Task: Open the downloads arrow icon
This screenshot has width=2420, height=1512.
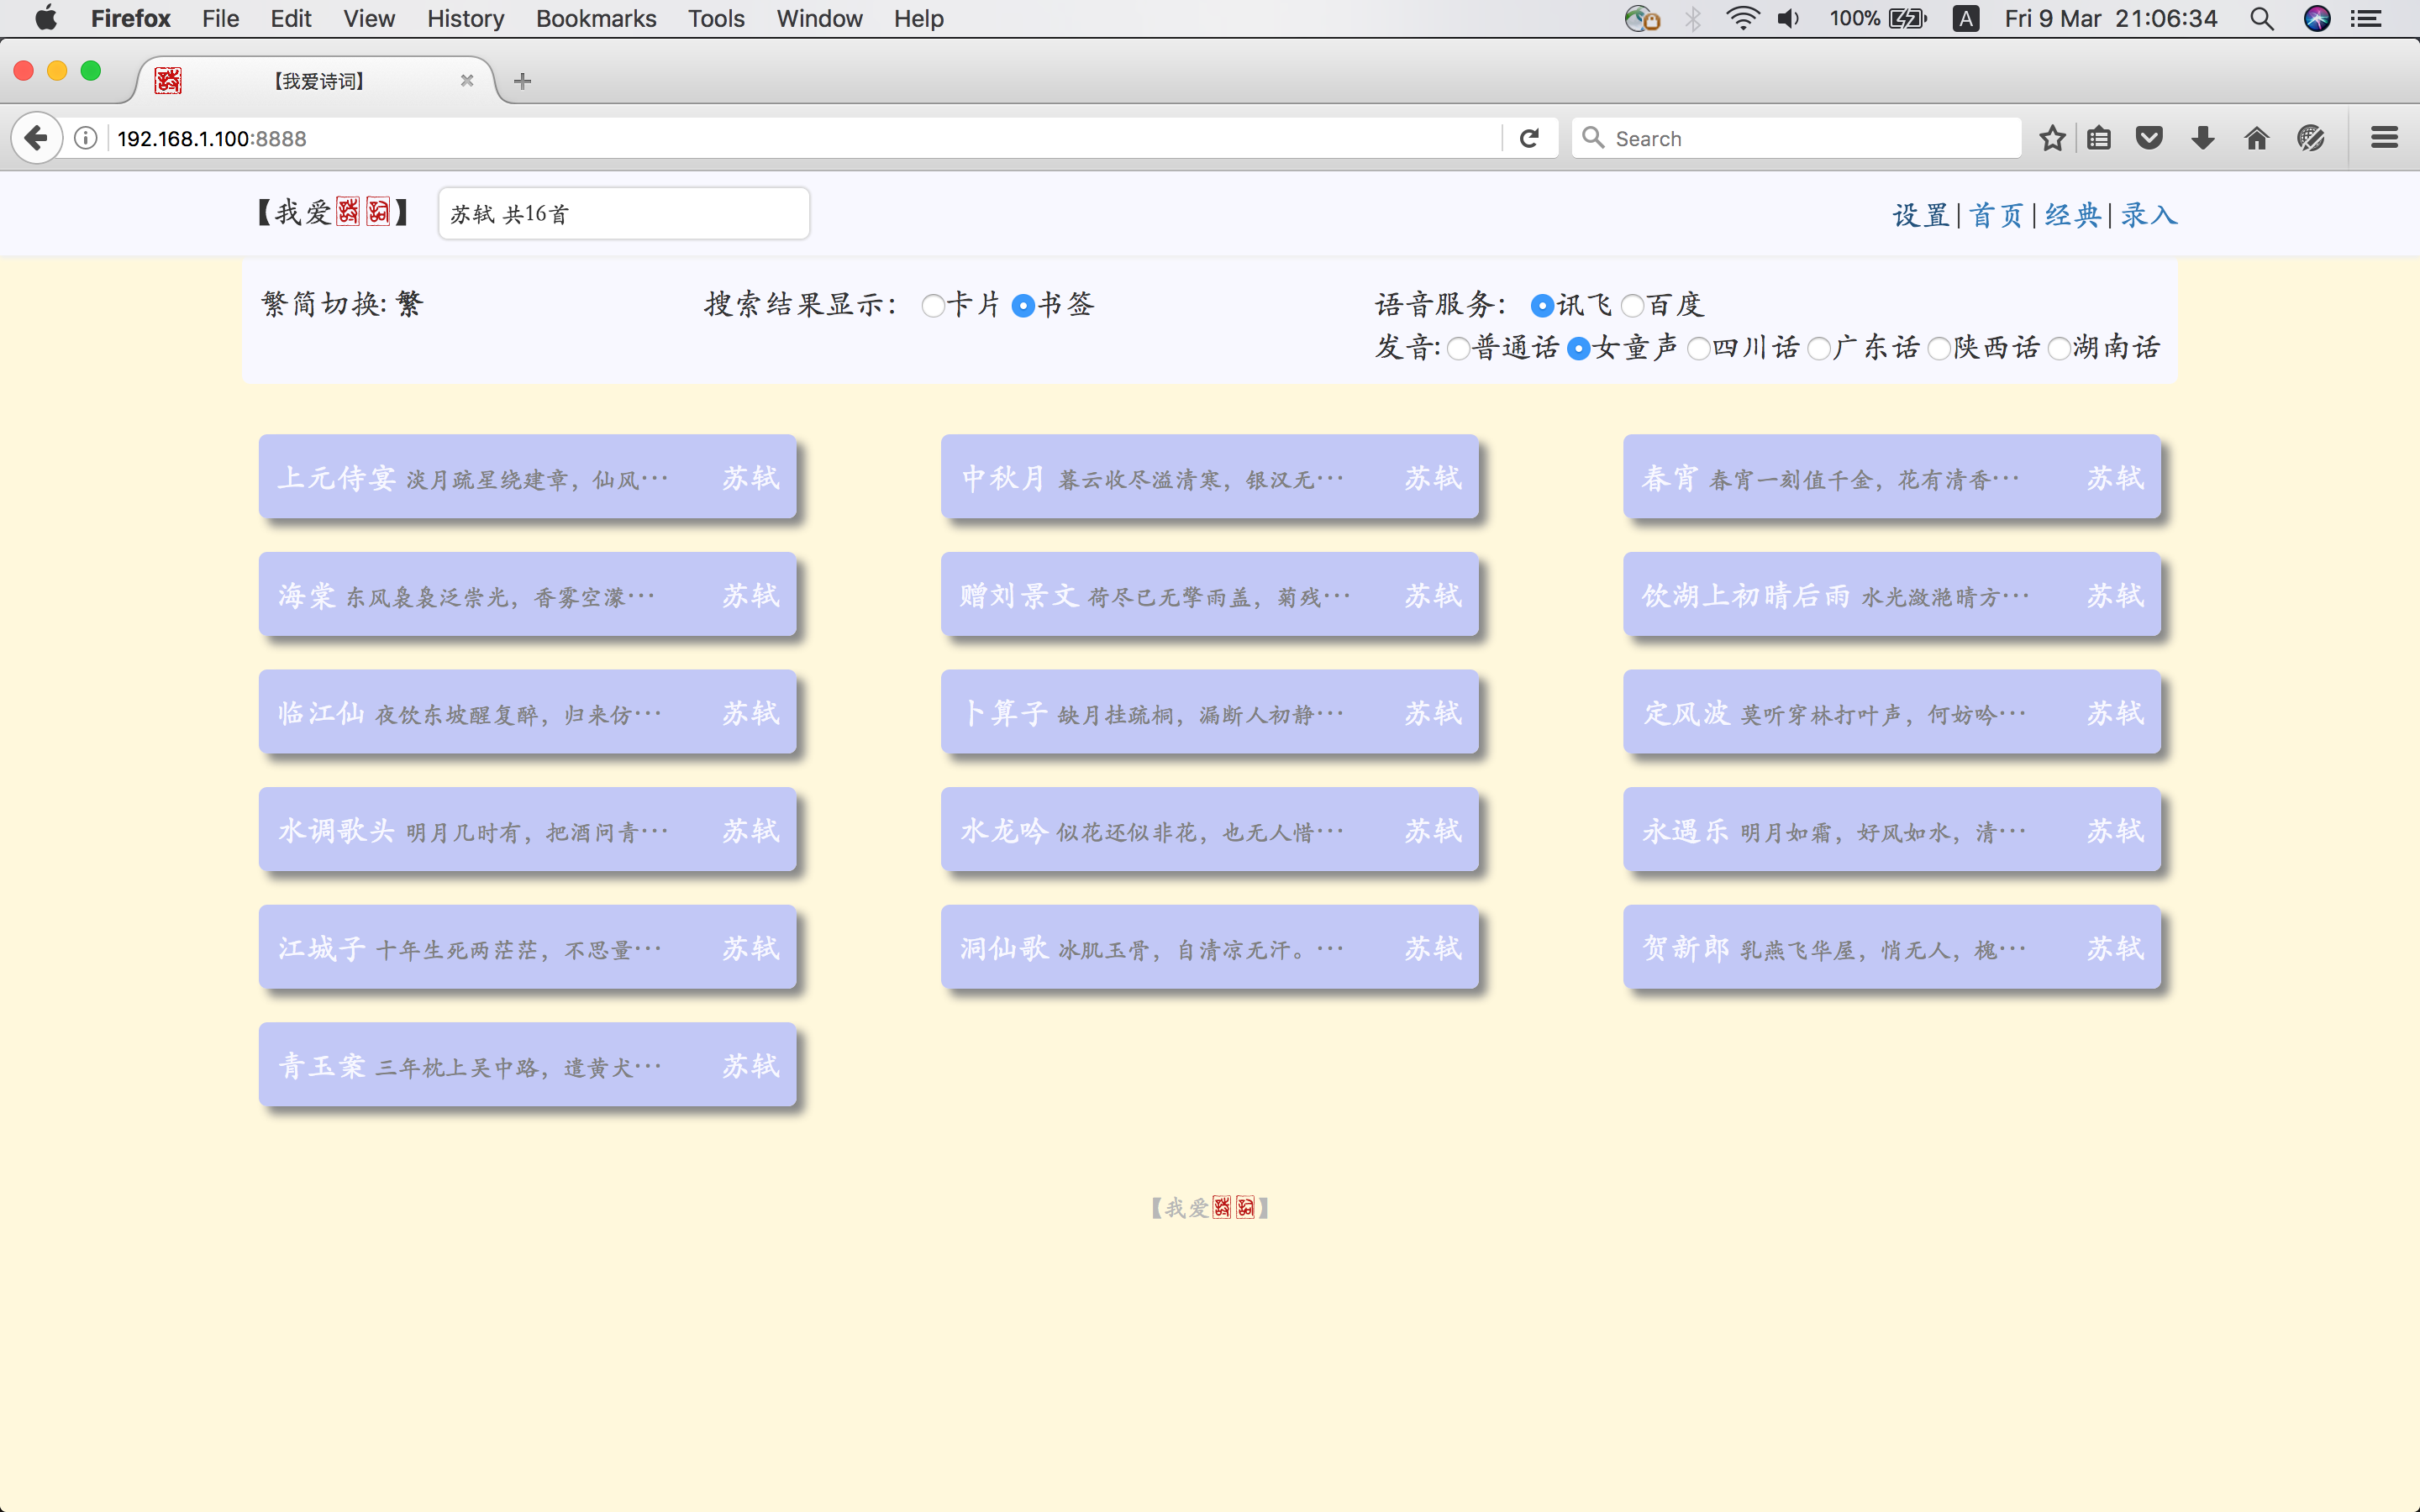Action: (x=2202, y=138)
